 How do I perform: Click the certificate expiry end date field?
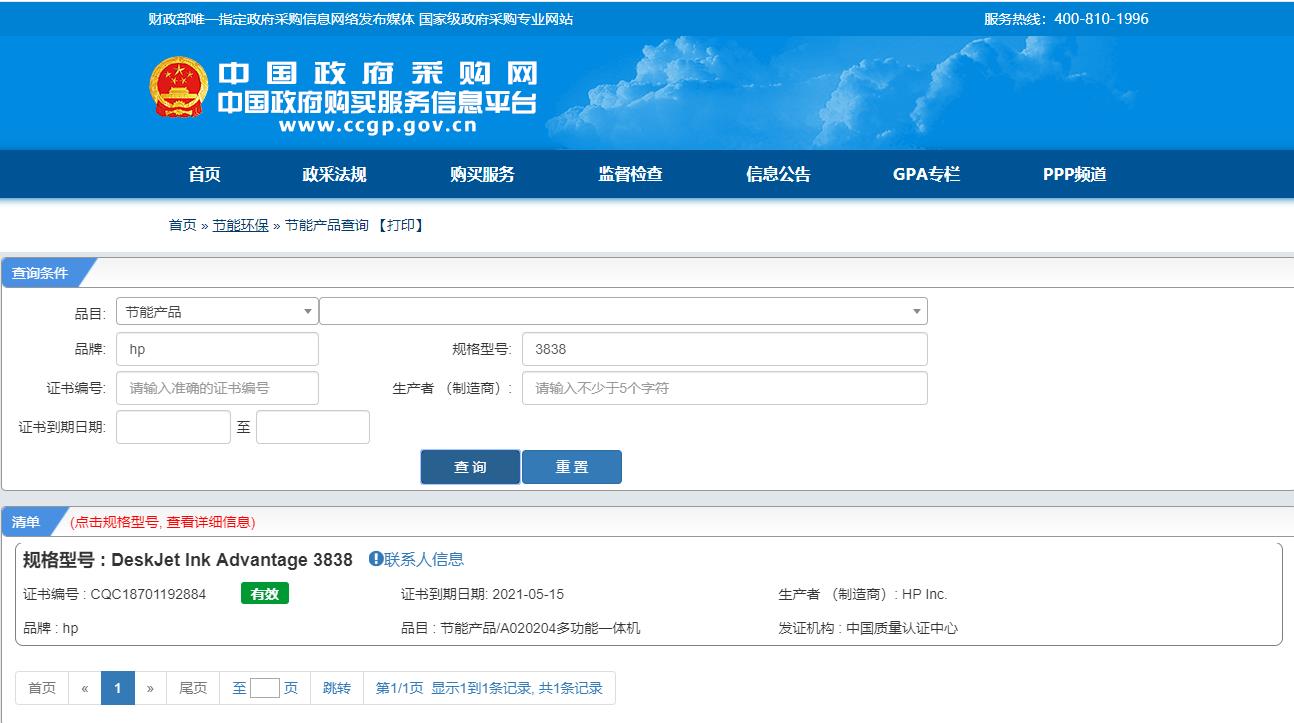(x=313, y=427)
